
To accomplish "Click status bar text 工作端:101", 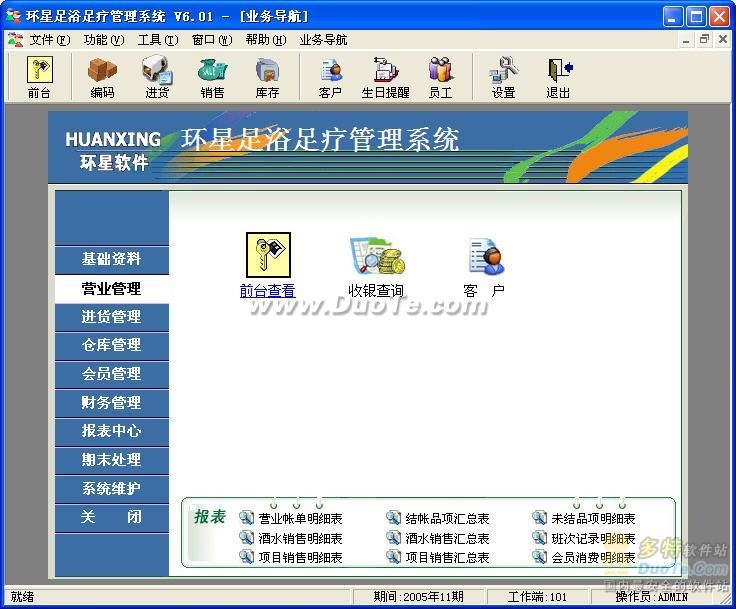I will [537, 597].
